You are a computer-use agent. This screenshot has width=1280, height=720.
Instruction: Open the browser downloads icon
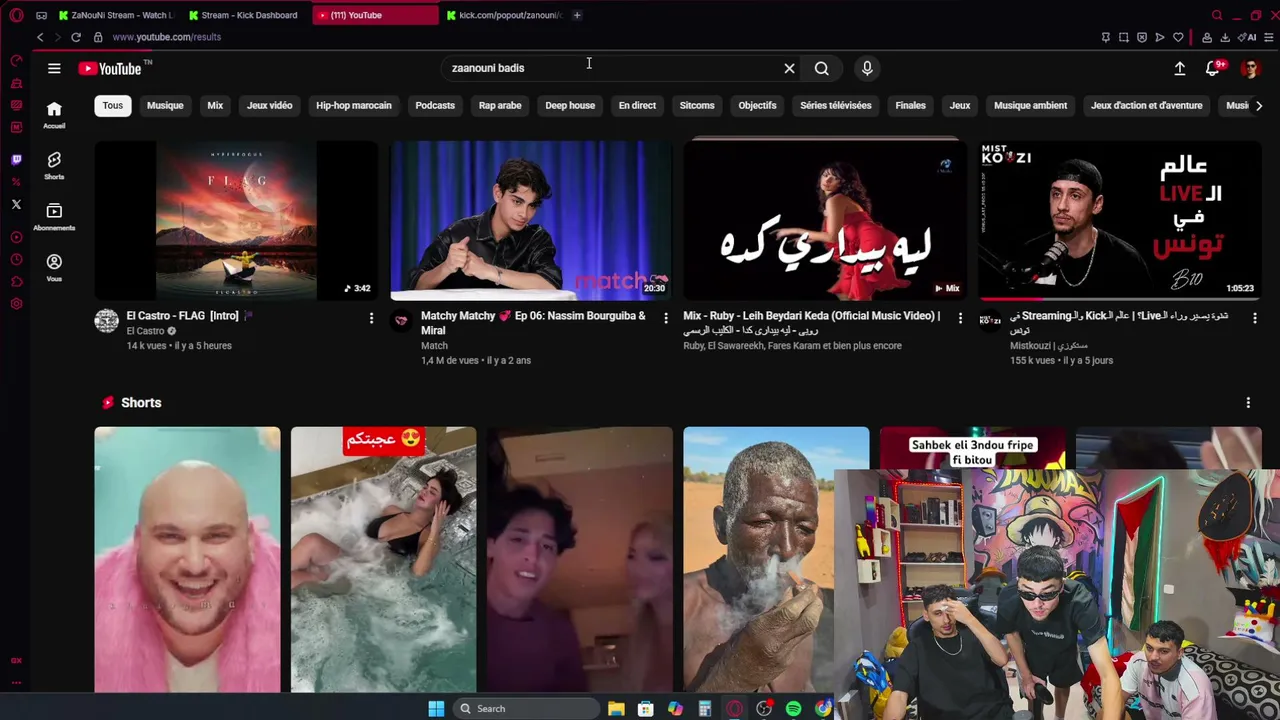[1225, 38]
